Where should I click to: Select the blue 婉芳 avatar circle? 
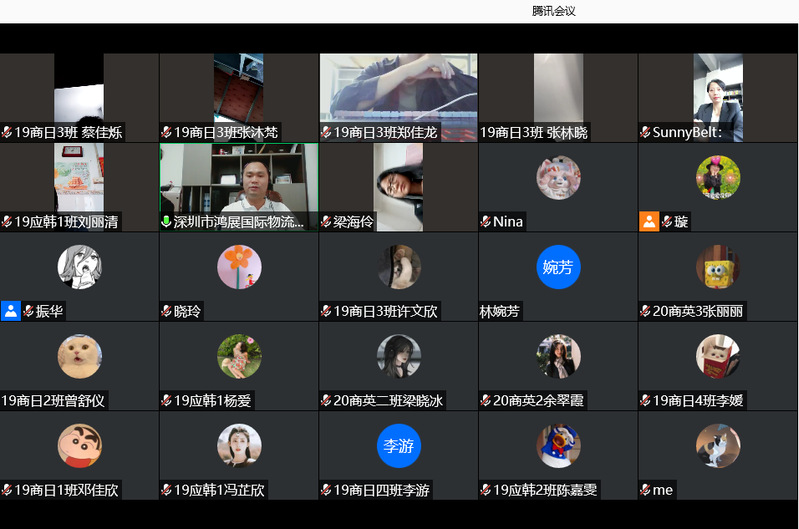pyautogui.click(x=558, y=267)
